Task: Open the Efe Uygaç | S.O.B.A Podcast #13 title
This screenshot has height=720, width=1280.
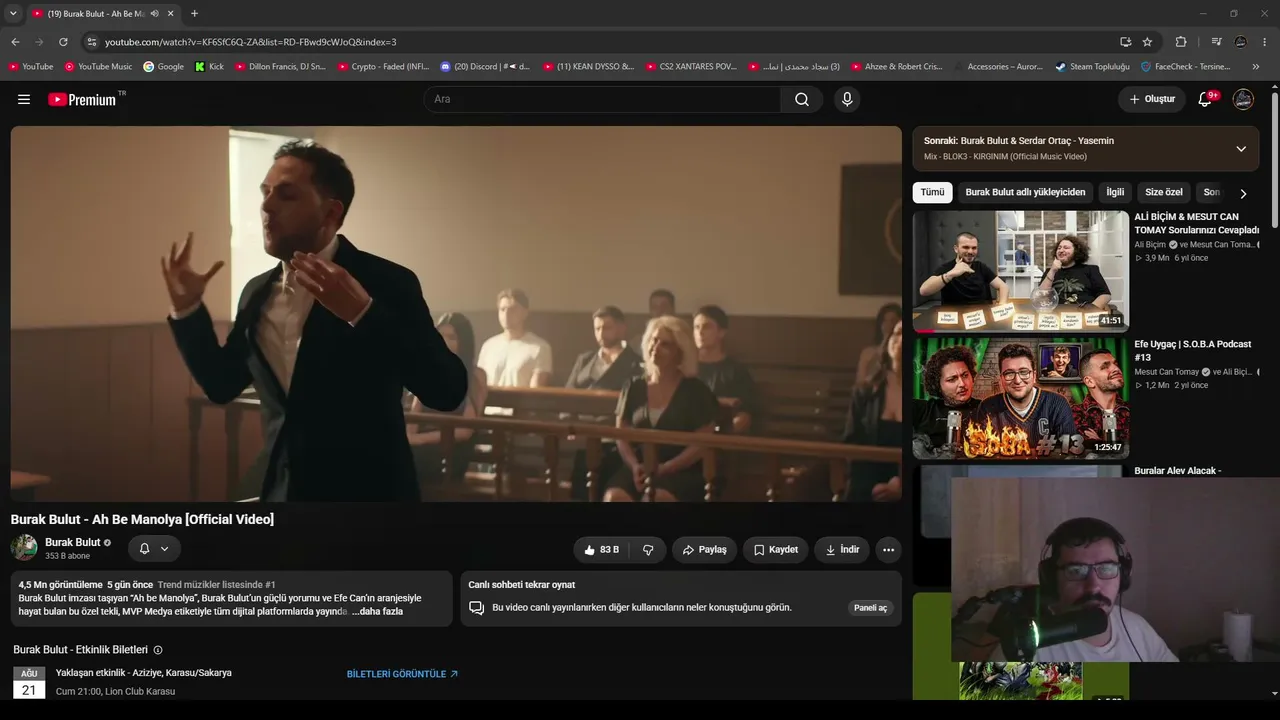Action: click(x=1193, y=350)
